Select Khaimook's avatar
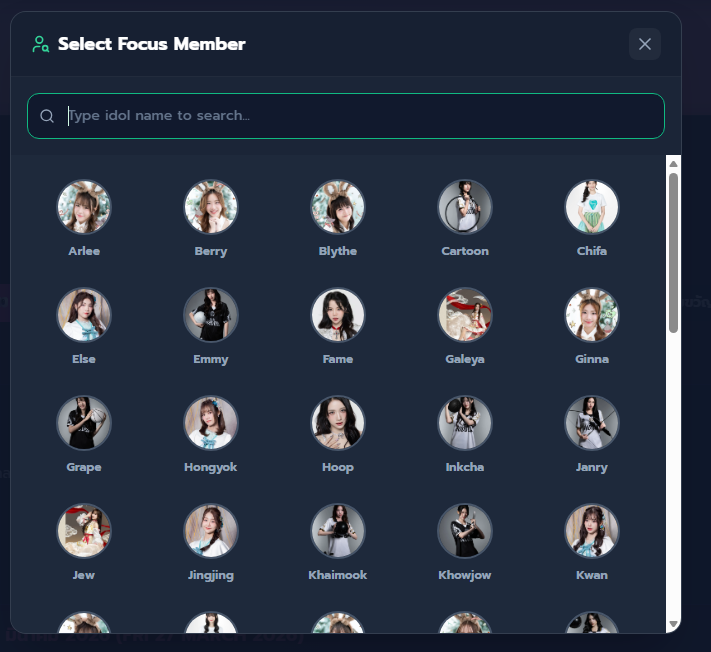This screenshot has width=711, height=652. 338,530
